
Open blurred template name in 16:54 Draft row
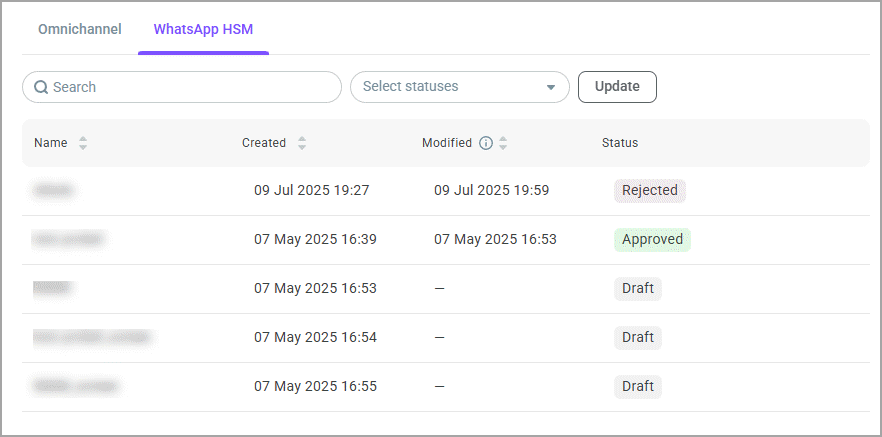93,337
